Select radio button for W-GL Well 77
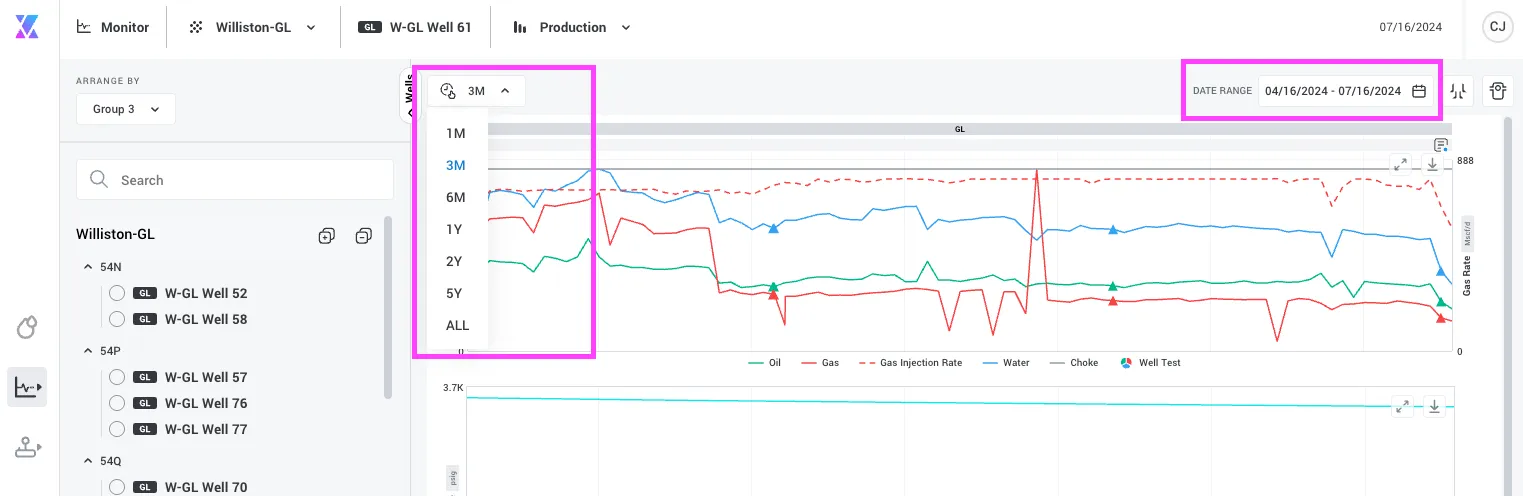The image size is (1523, 496). 117,429
